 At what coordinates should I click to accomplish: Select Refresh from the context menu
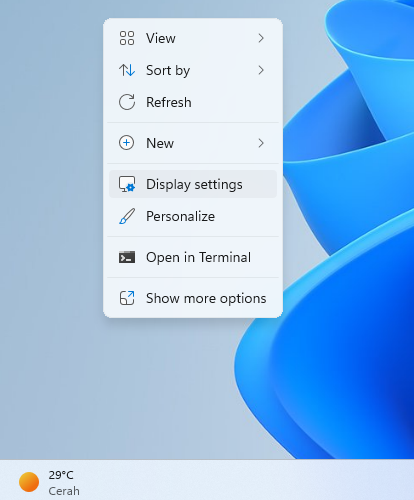(193, 102)
